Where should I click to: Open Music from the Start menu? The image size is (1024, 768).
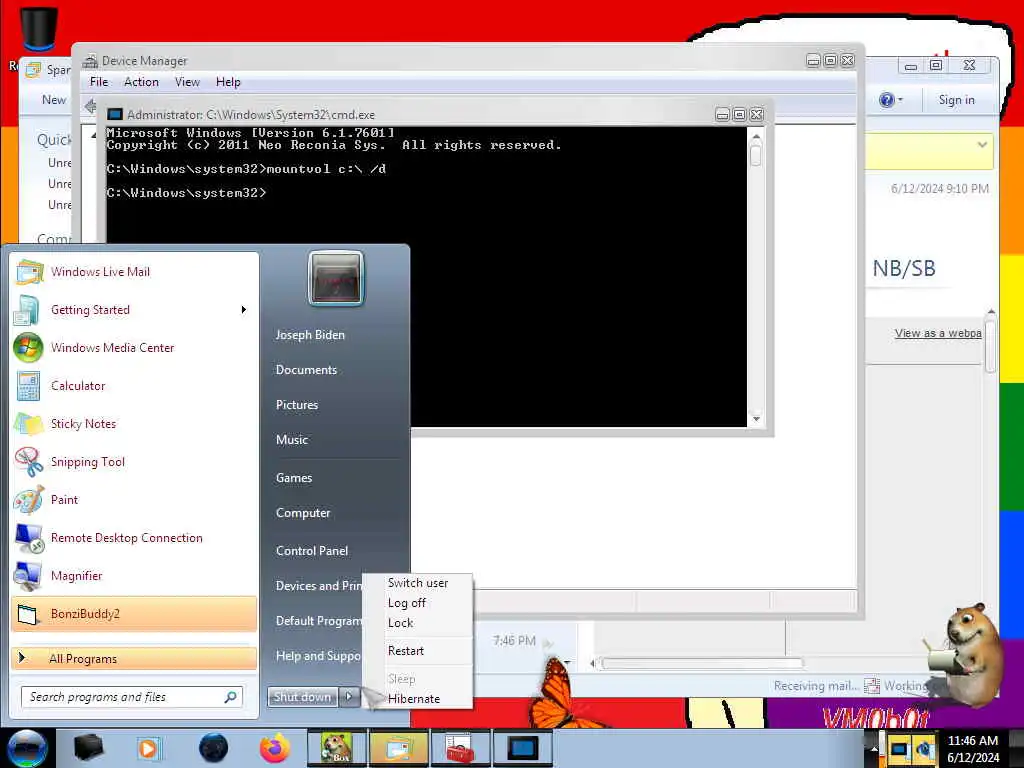[291, 440]
